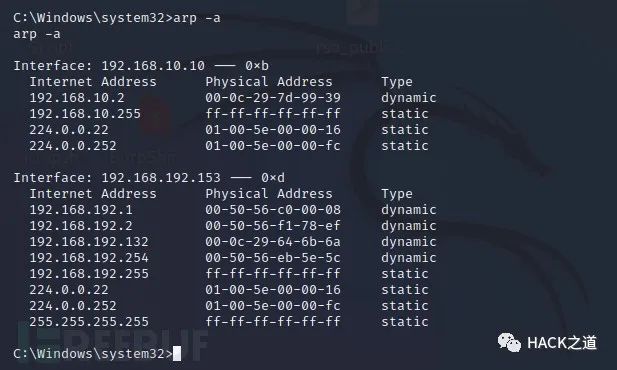
Task: Click physical address 00-0c-29-7d-99-39
Action: pos(273,98)
